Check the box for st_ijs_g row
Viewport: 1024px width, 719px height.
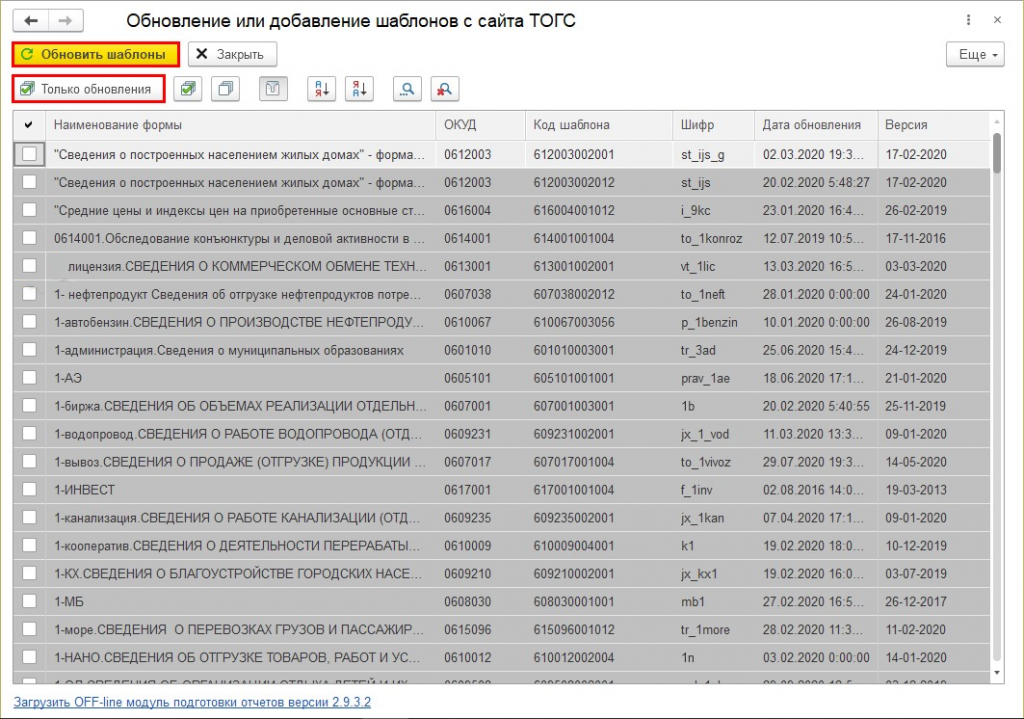coord(29,154)
